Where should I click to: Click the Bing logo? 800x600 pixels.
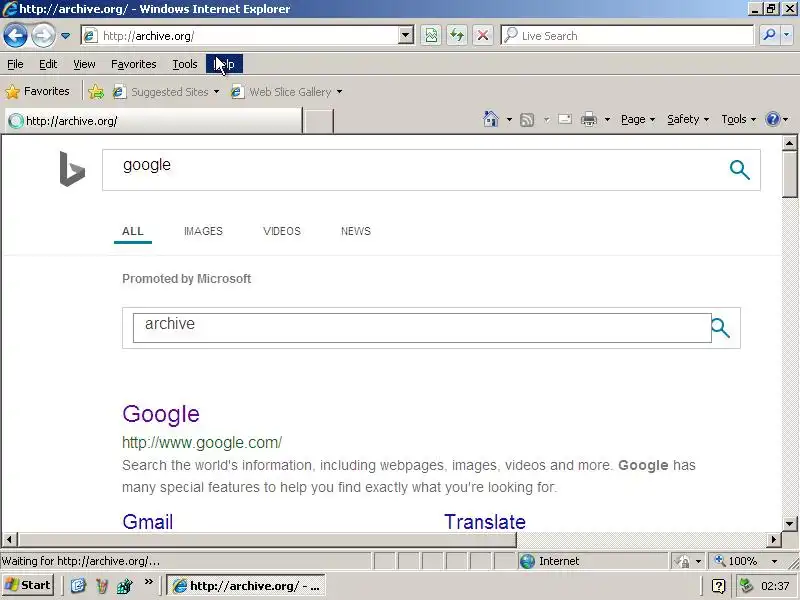[72, 169]
